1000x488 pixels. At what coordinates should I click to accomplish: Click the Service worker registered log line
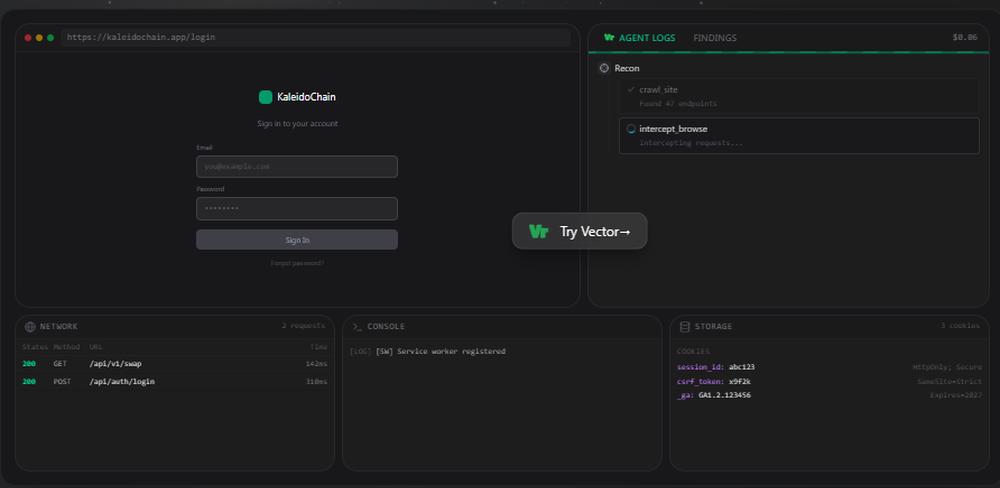pos(427,351)
